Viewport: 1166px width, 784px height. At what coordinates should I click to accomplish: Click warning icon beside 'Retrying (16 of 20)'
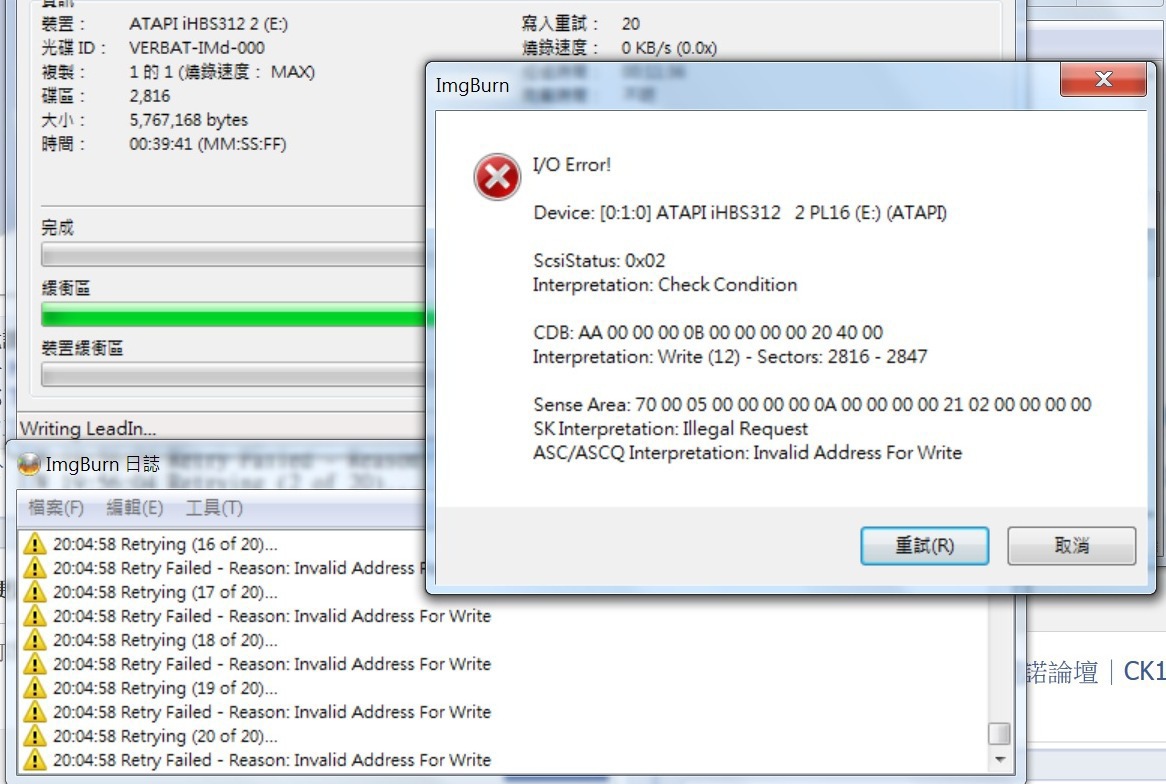pyautogui.click(x=34, y=544)
